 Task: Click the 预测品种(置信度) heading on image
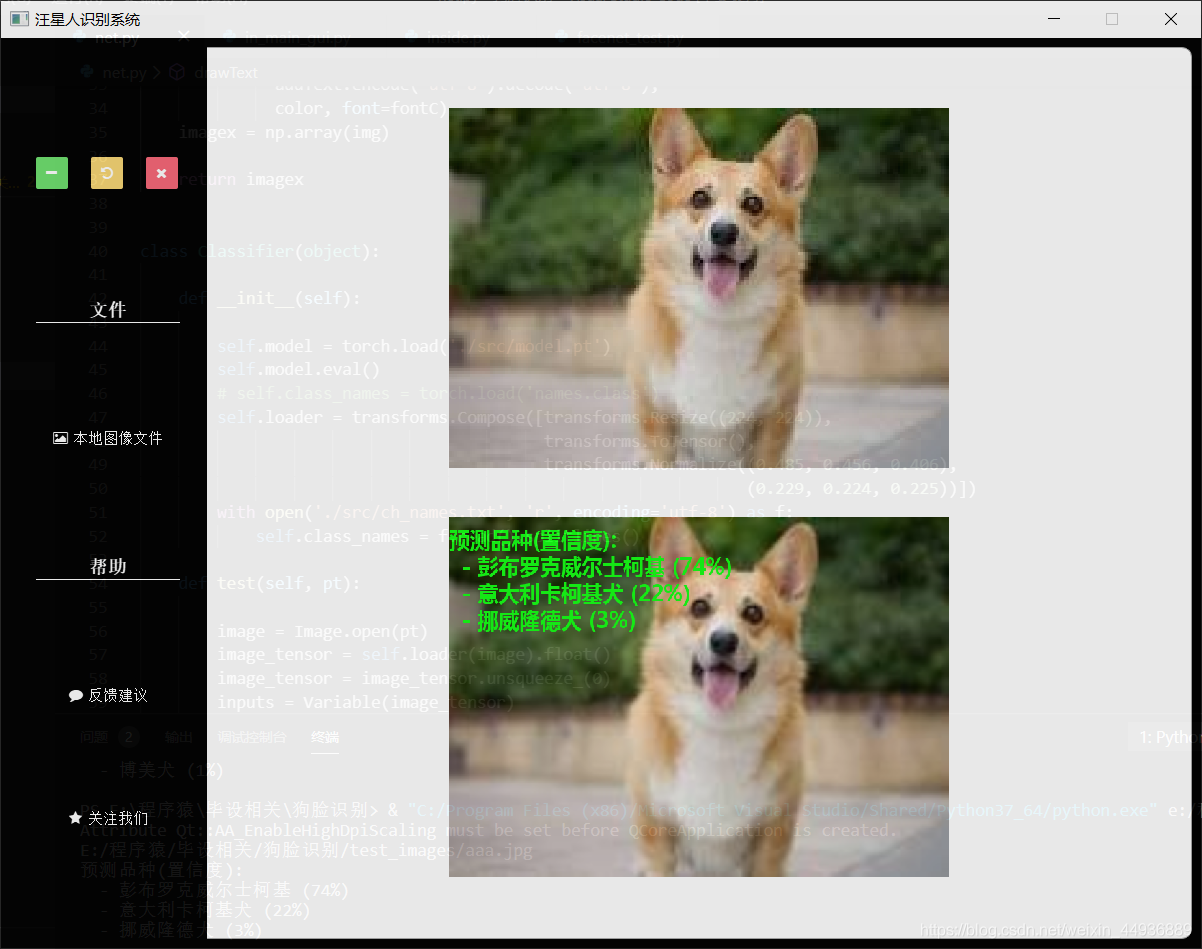coord(533,541)
